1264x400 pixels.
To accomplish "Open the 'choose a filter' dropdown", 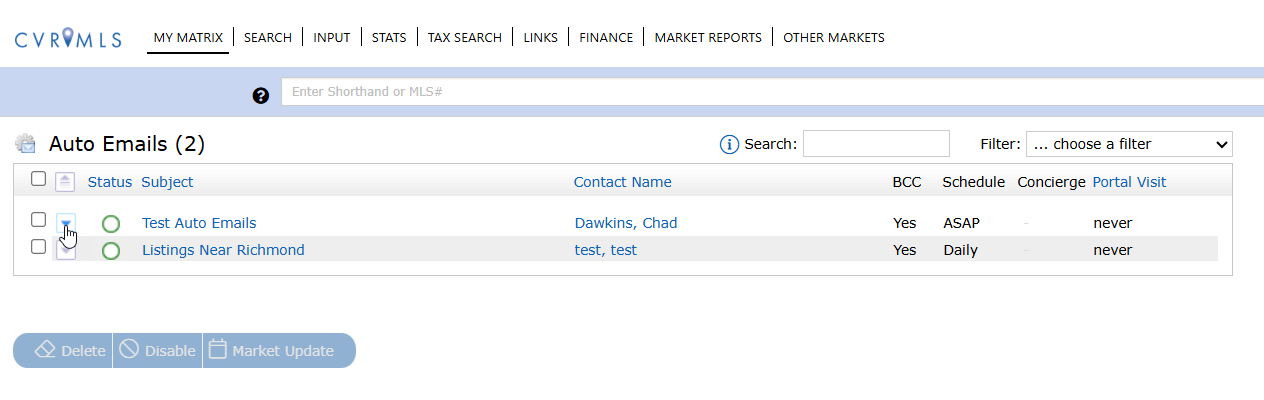I will [1129, 144].
